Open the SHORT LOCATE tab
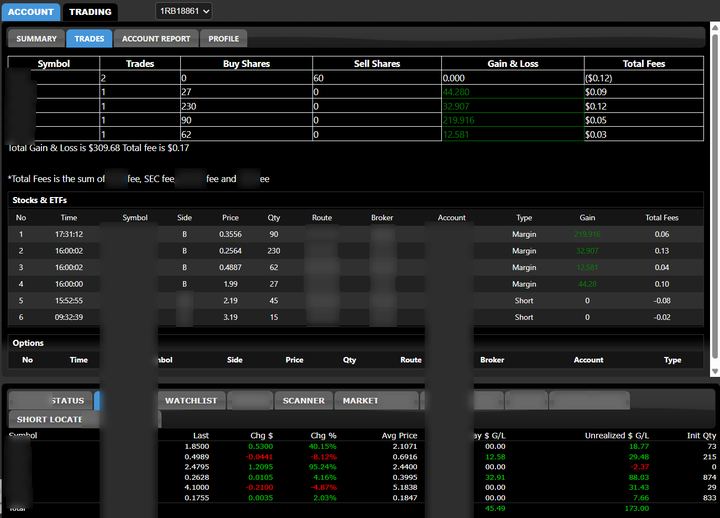720x518 pixels. pyautogui.click(x=50, y=419)
